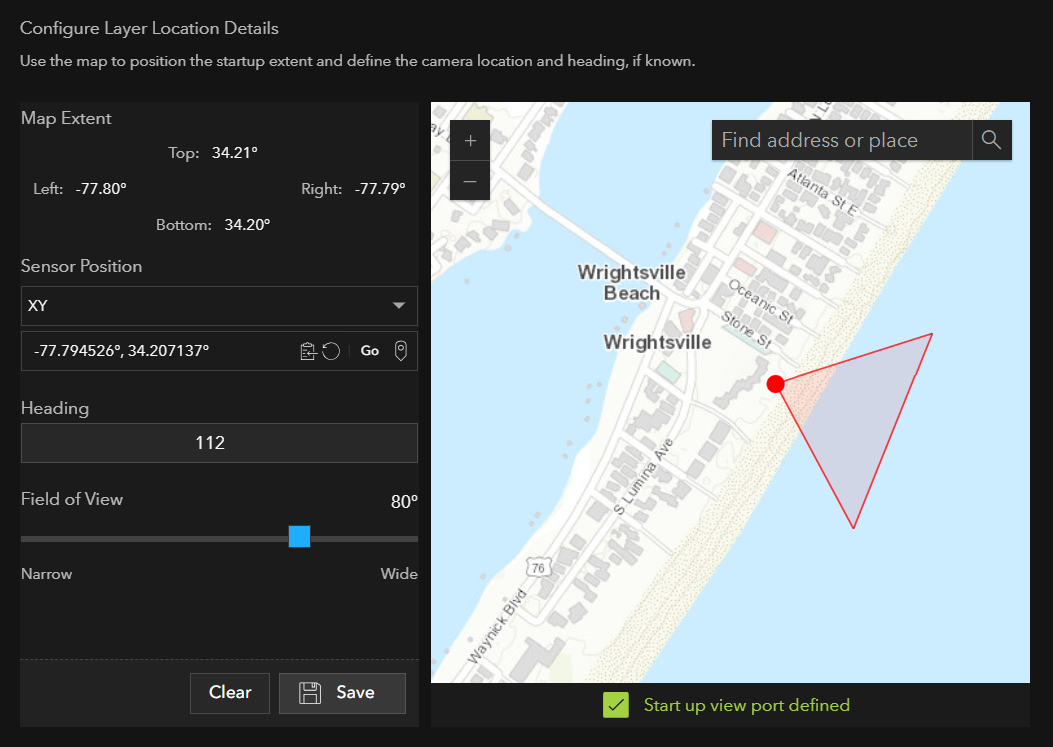Expand the coordinate format selector
Screen dimensions: 1053x747
[x=219, y=306]
